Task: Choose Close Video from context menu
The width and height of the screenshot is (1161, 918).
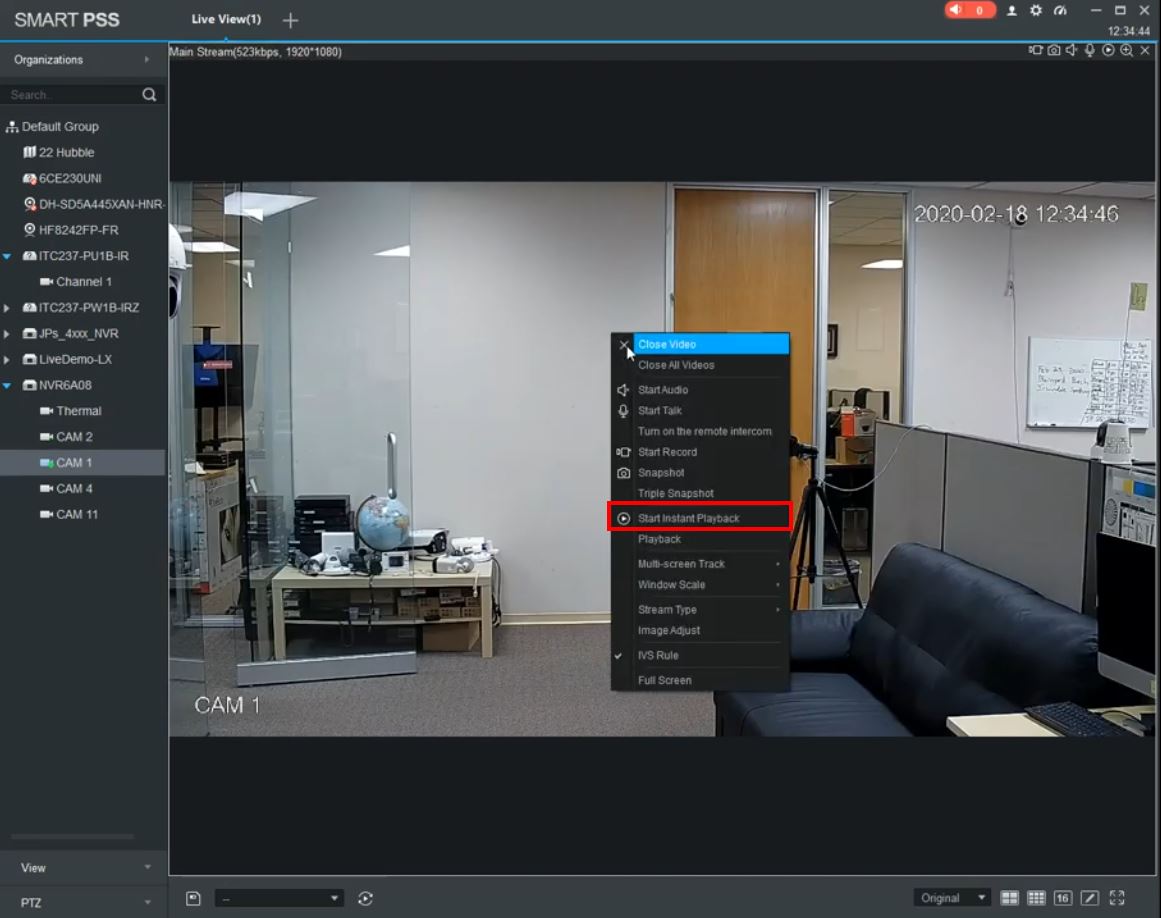Action: pos(700,344)
